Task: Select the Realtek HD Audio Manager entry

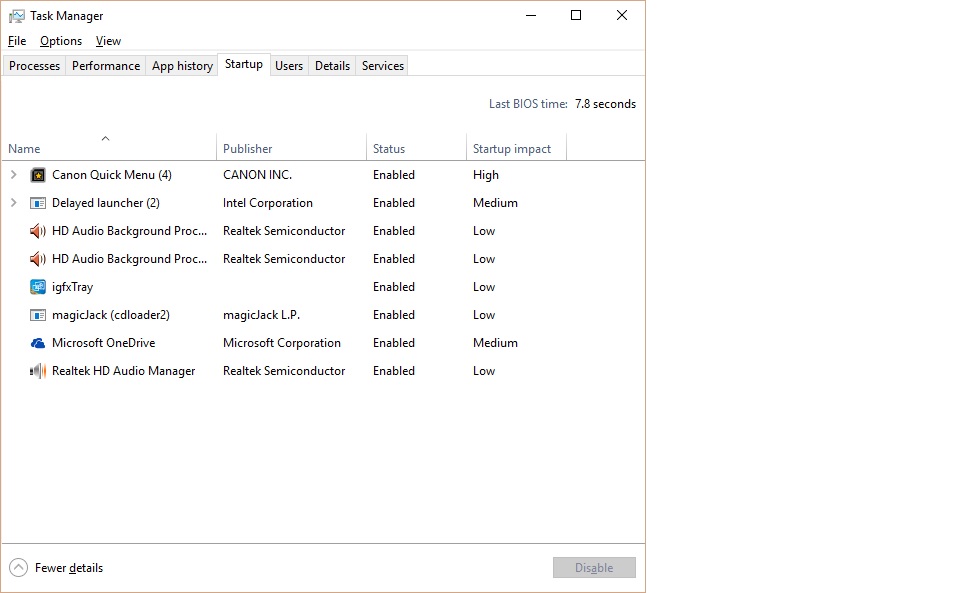Action: [x=323, y=371]
